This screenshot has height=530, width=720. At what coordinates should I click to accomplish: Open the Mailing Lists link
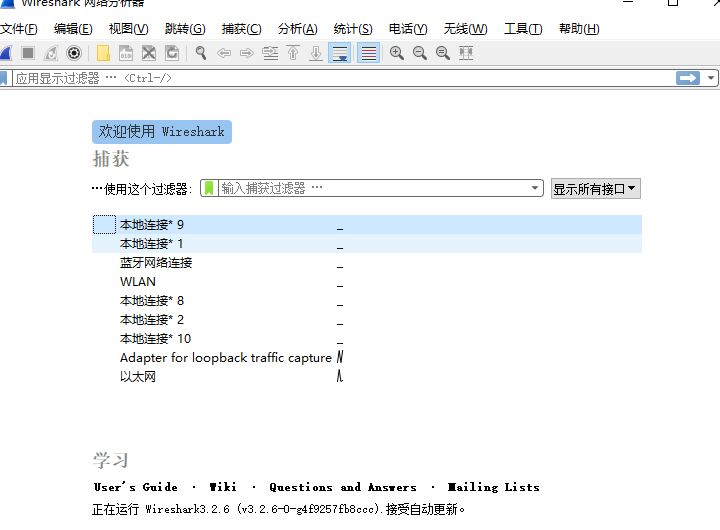[x=494, y=487]
